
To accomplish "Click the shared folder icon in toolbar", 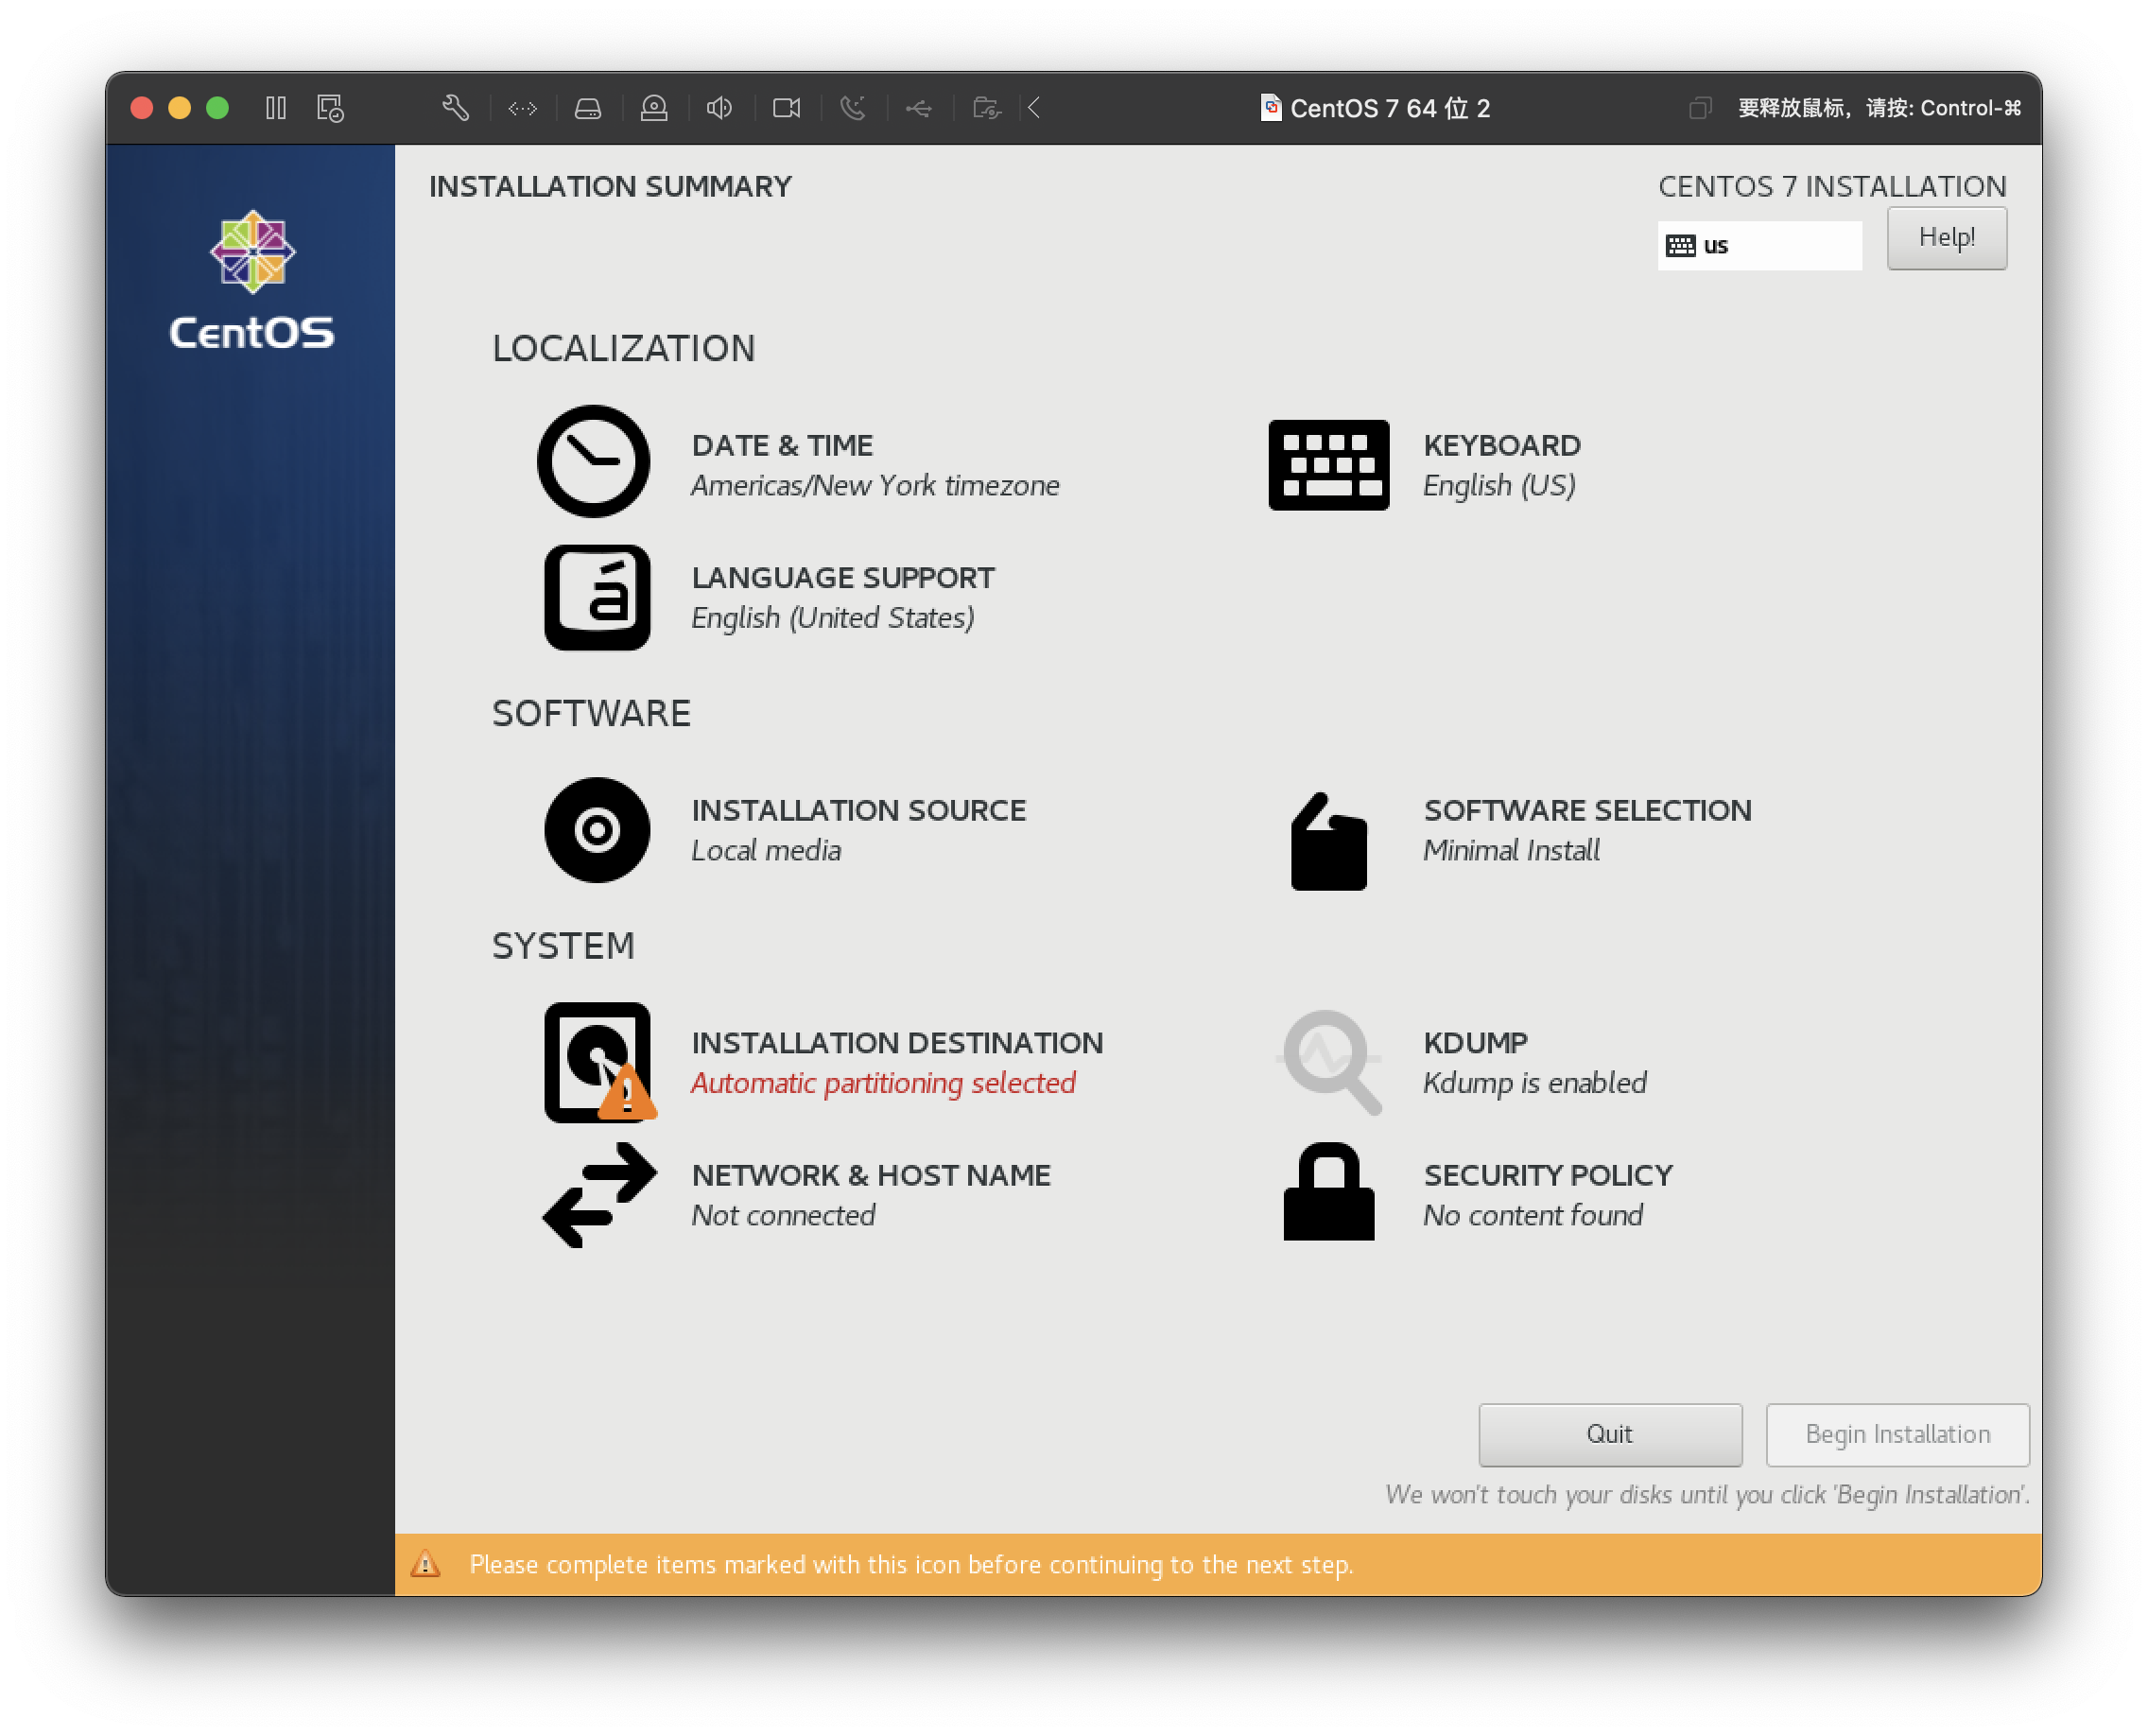I will [987, 108].
